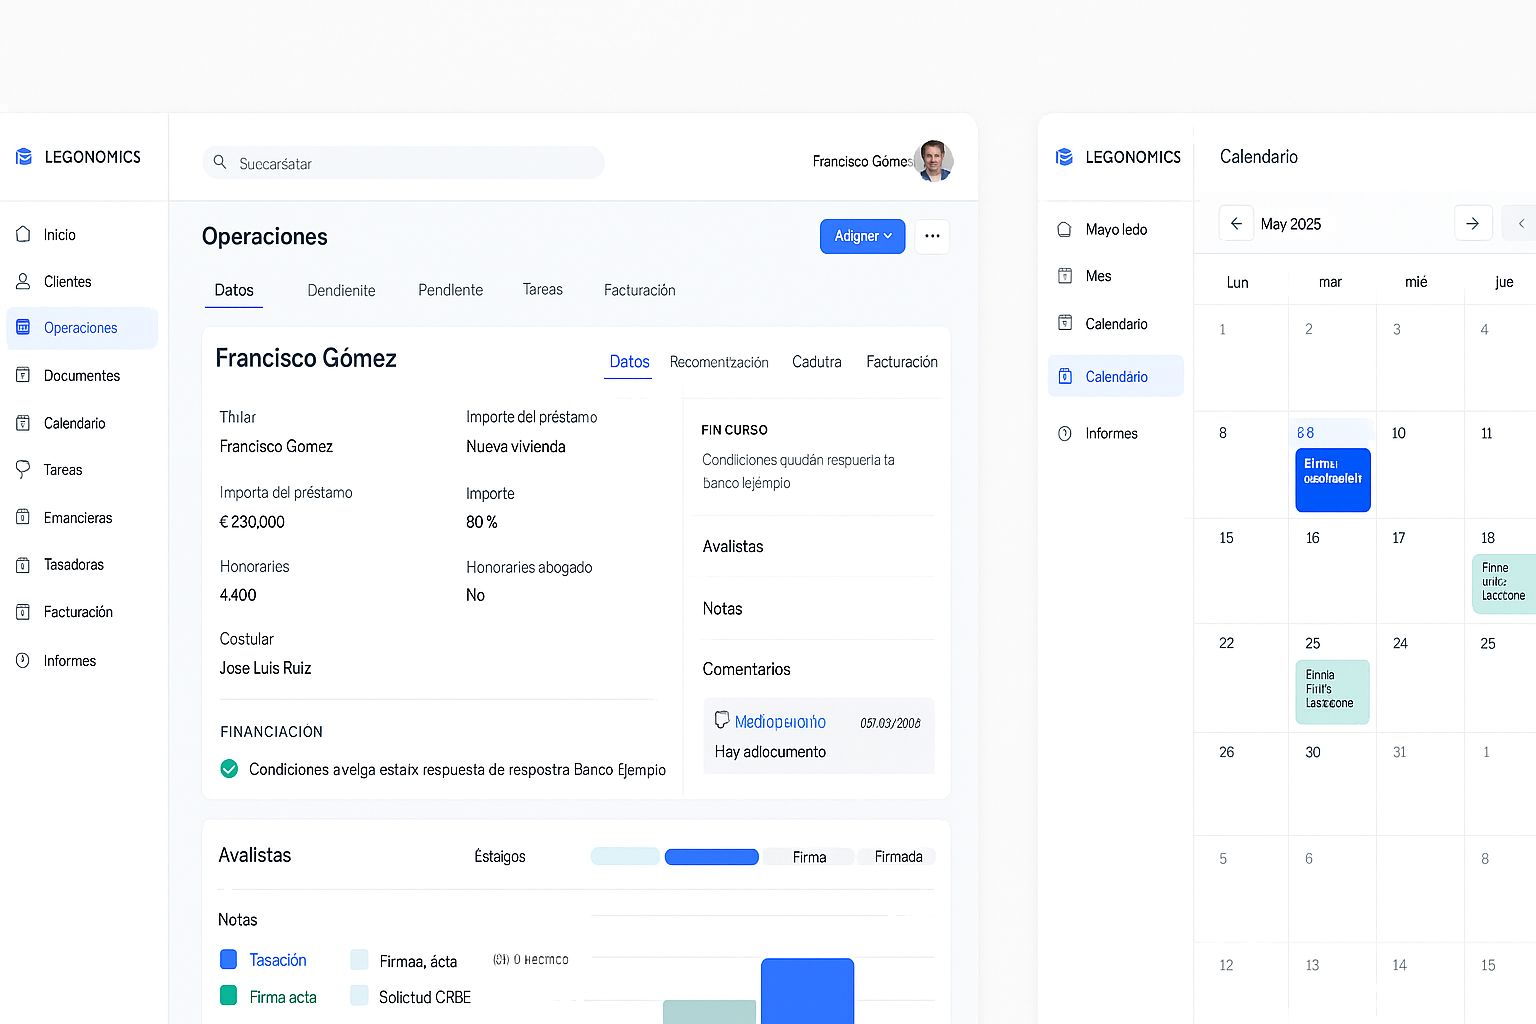
Task: Click the search magnifier icon
Action: (220, 162)
